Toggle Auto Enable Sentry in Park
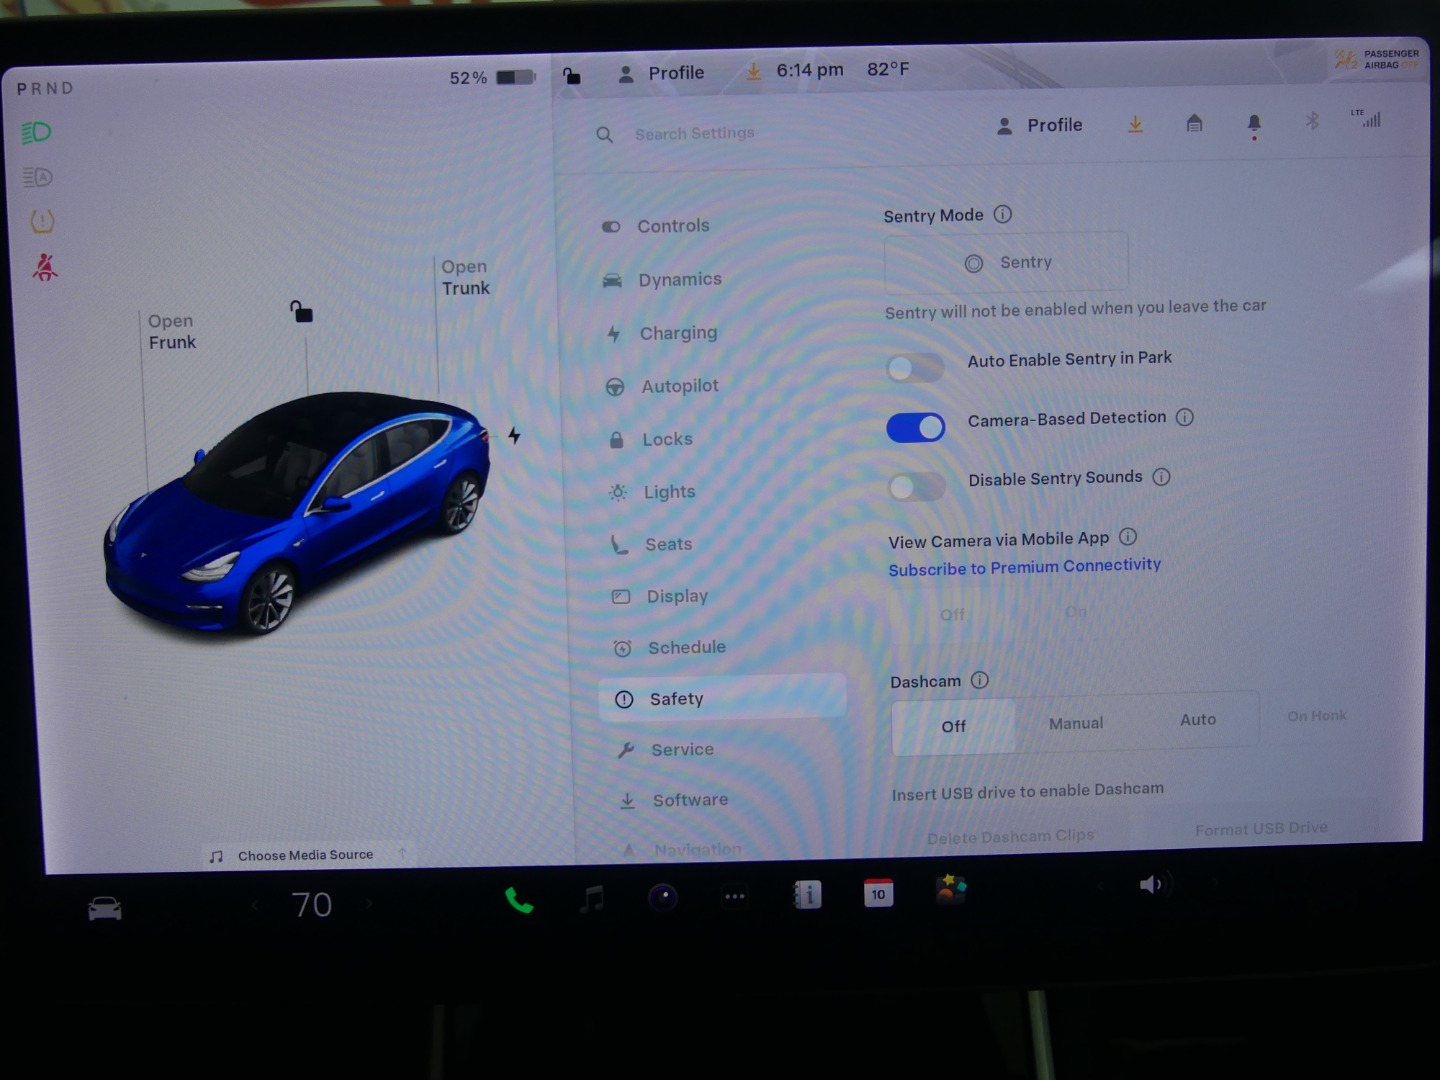The width and height of the screenshot is (1440, 1080). point(915,368)
